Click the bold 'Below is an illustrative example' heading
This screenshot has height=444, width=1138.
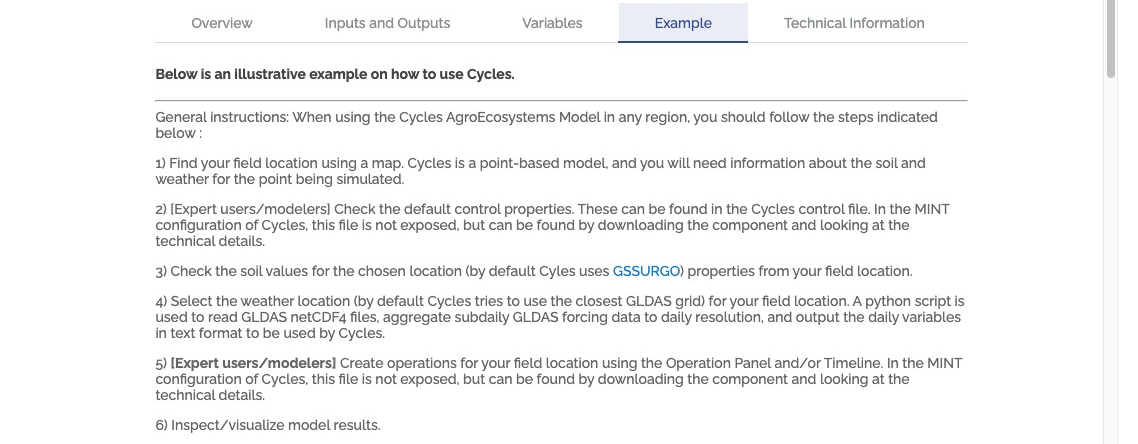coord(335,74)
